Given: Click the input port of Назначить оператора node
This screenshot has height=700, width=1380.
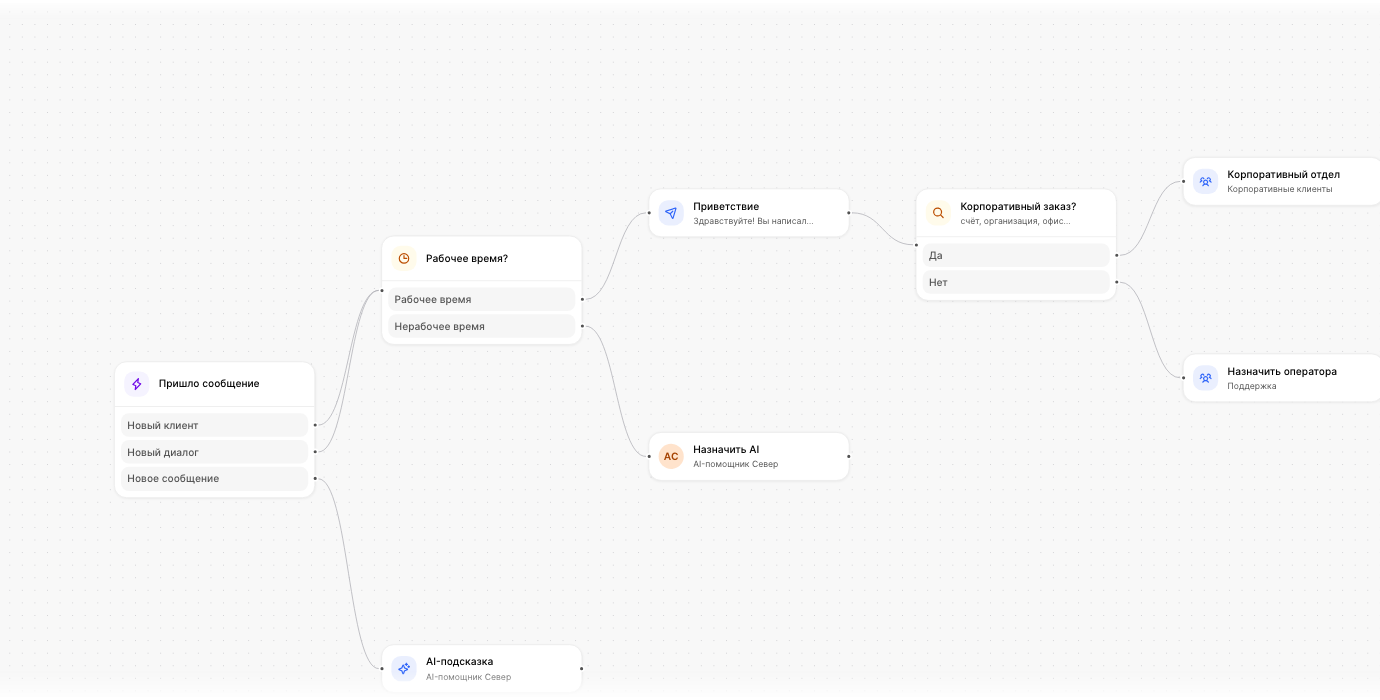Looking at the screenshot, I should click(1183, 378).
